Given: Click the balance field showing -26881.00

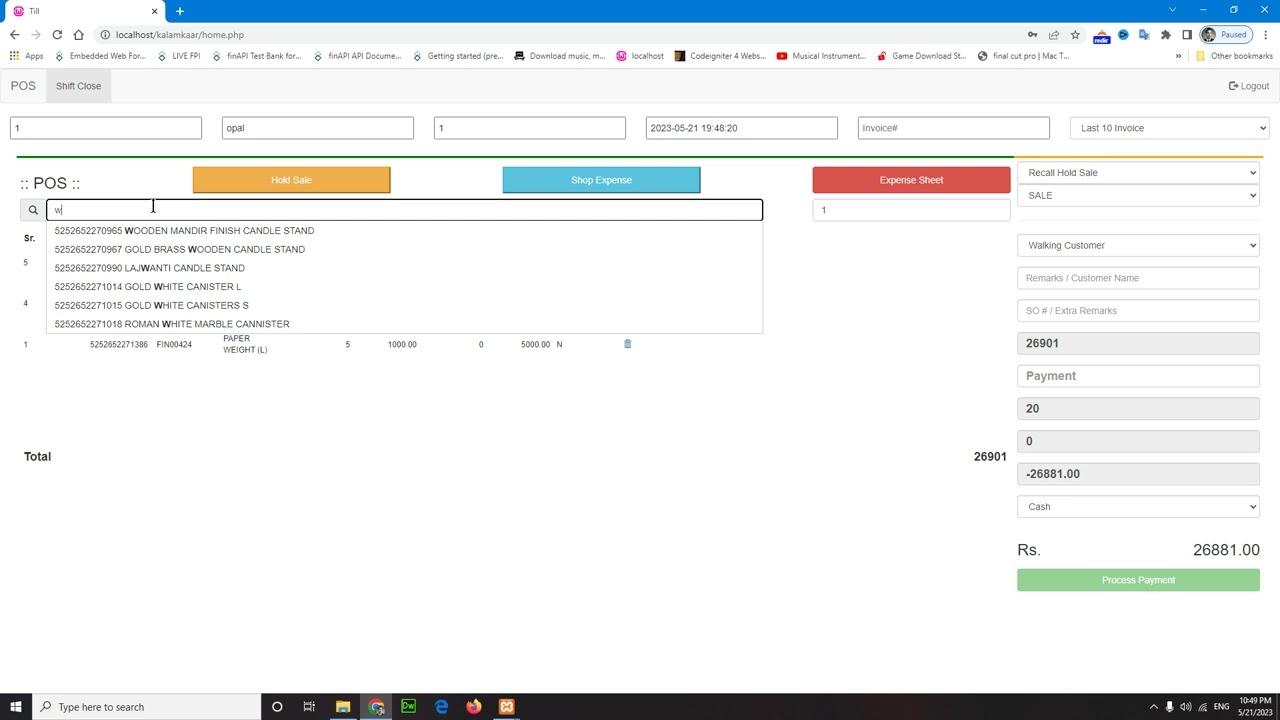Looking at the screenshot, I should (x=1138, y=474).
